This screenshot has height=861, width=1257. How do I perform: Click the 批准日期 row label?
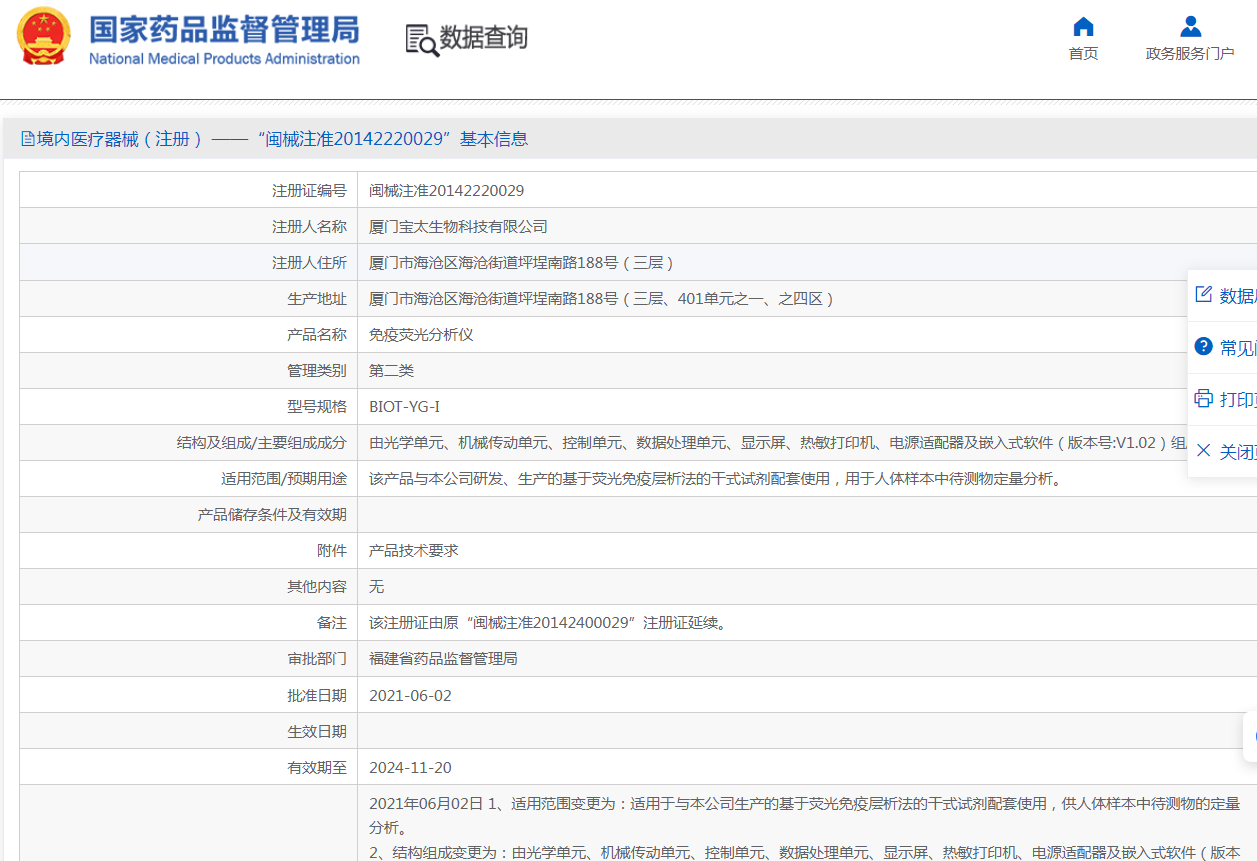317,695
